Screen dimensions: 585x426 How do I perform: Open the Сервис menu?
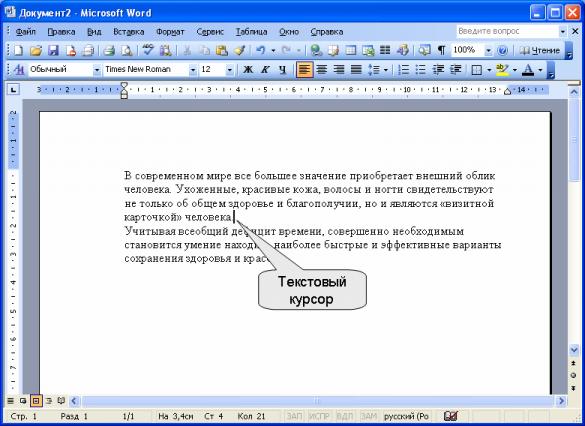210,32
